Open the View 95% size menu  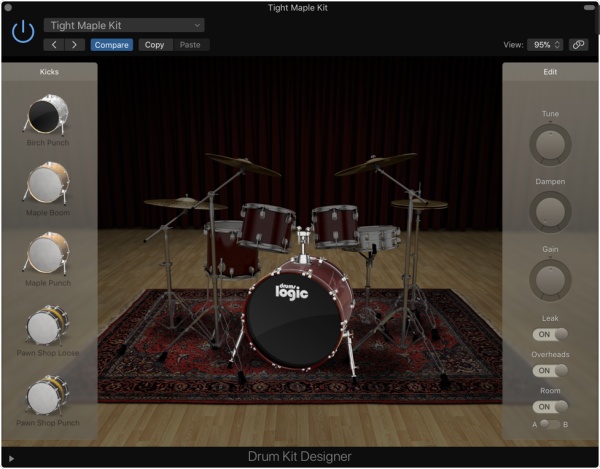545,45
